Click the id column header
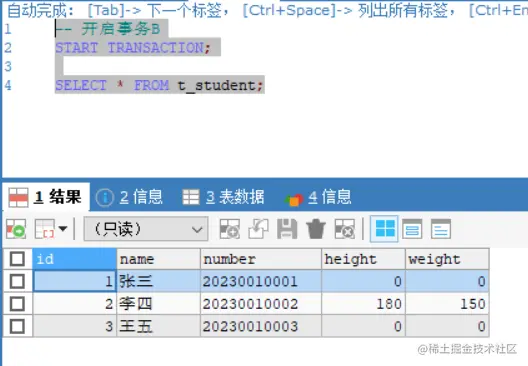Image resolution: width=528 pixels, height=366 pixels. 74,259
